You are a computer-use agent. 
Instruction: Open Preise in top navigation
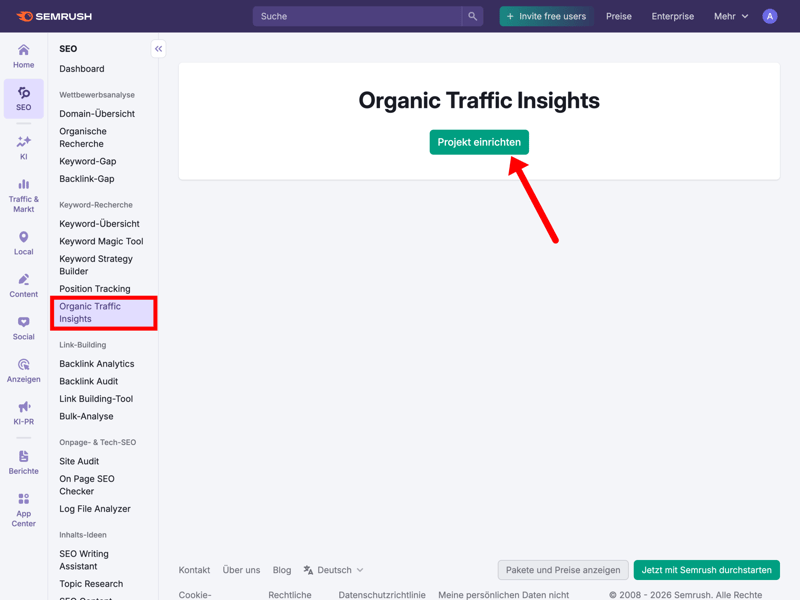pyautogui.click(x=618, y=16)
